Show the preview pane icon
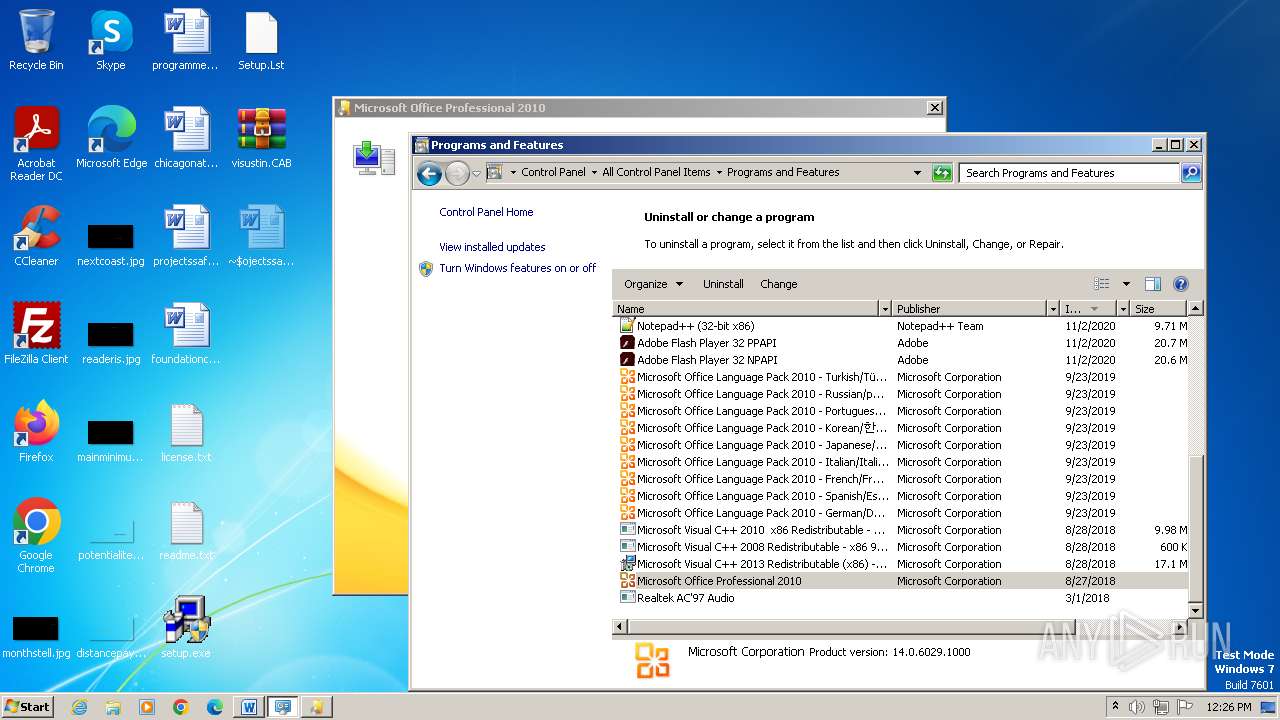 click(1152, 284)
